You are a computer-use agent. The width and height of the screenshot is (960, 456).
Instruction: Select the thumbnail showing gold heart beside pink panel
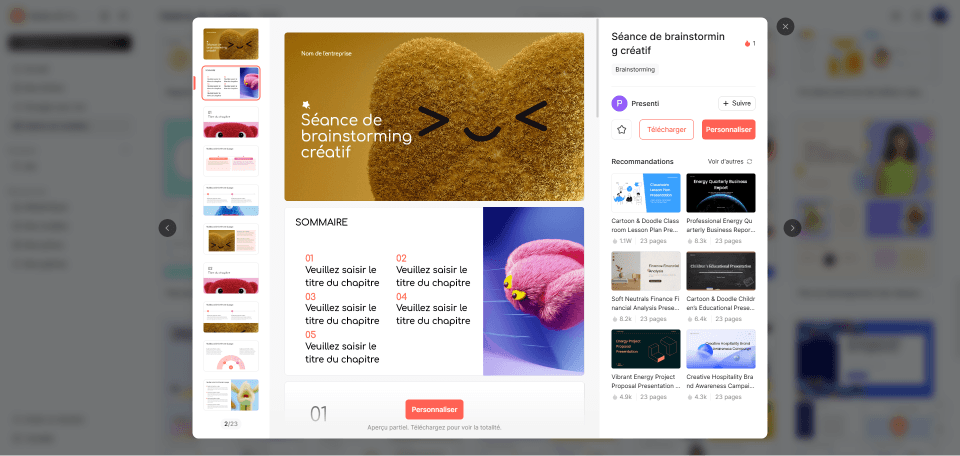[x=231, y=239]
